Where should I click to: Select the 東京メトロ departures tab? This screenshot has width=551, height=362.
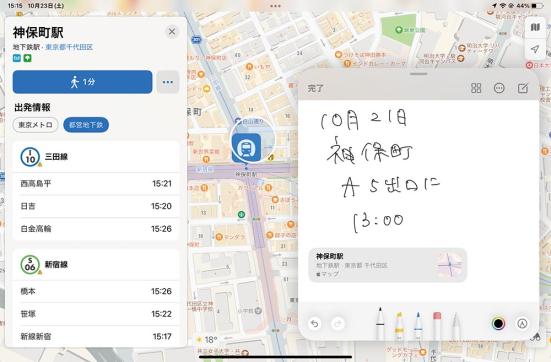click(35, 125)
